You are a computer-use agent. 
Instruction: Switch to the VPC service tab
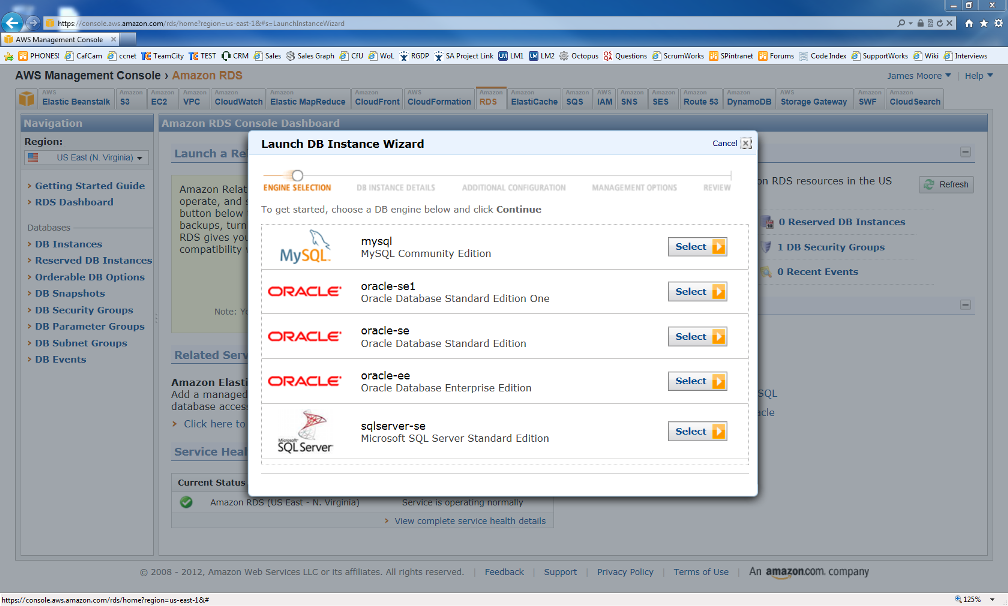194,99
